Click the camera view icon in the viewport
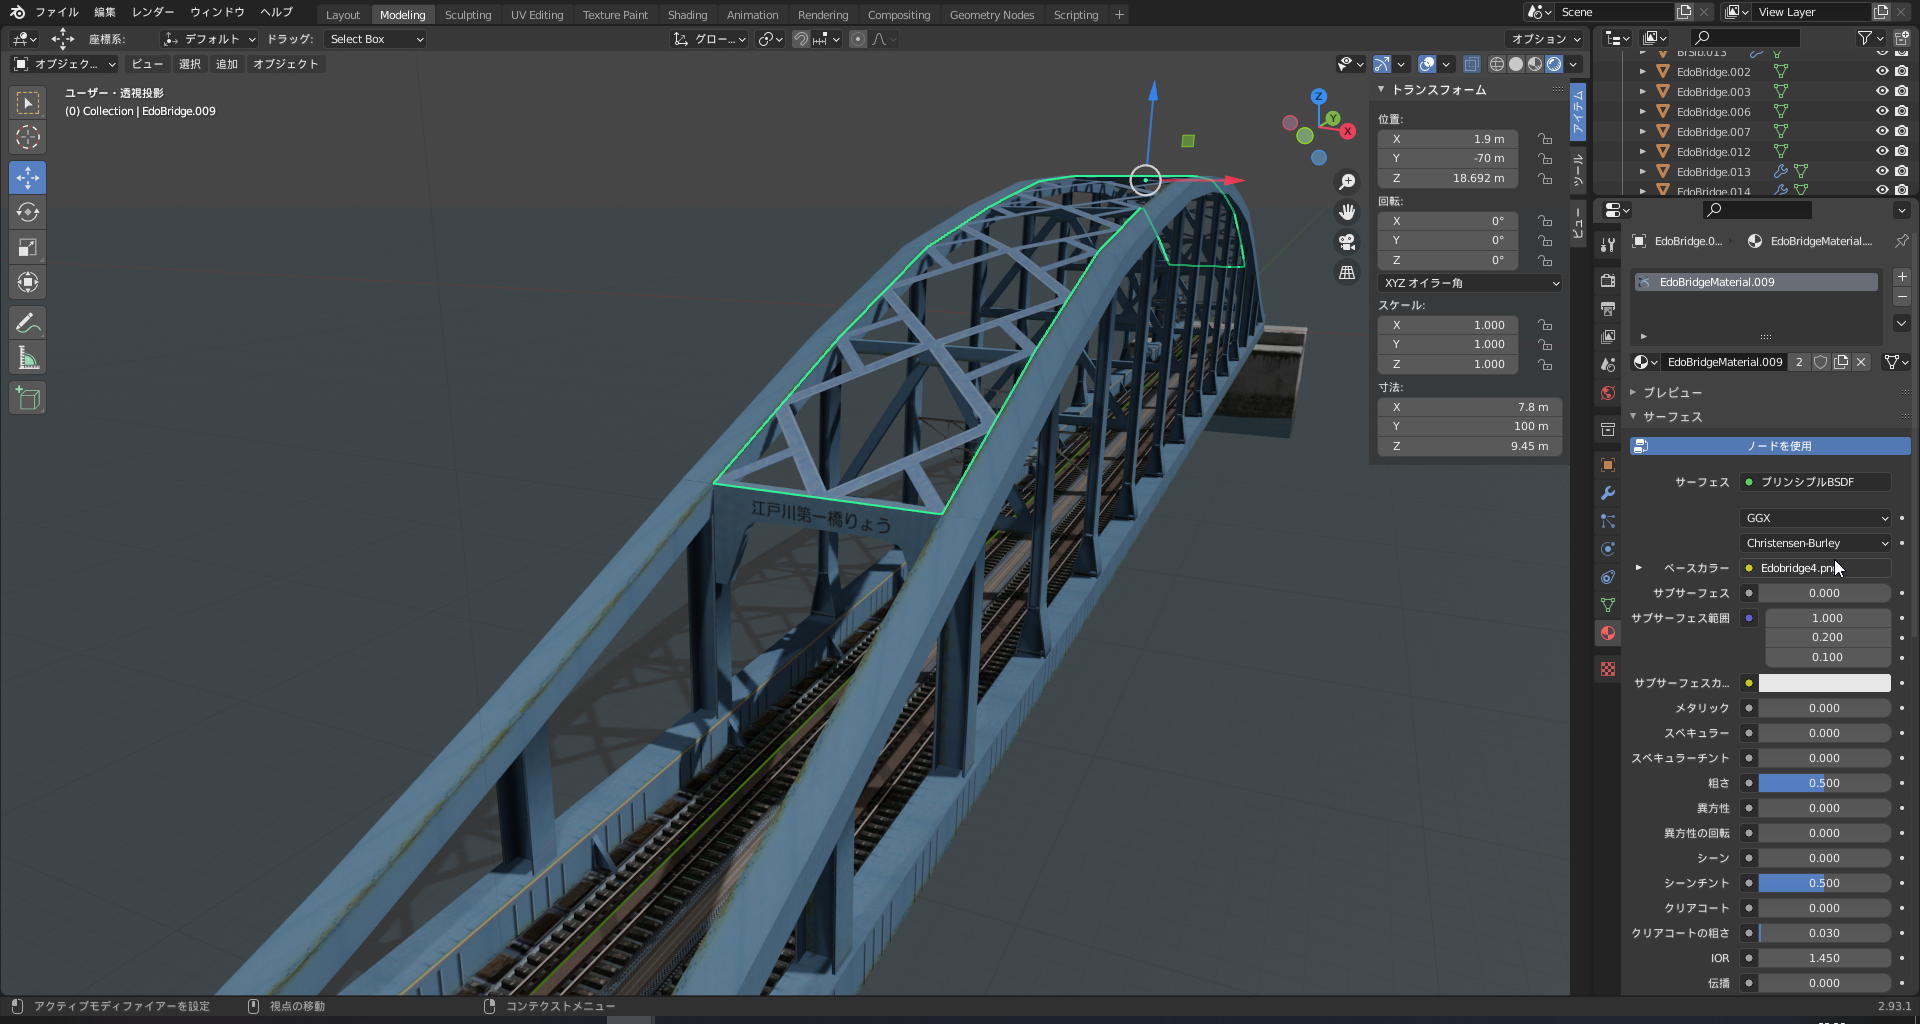The width and height of the screenshot is (1920, 1024). click(x=1347, y=242)
